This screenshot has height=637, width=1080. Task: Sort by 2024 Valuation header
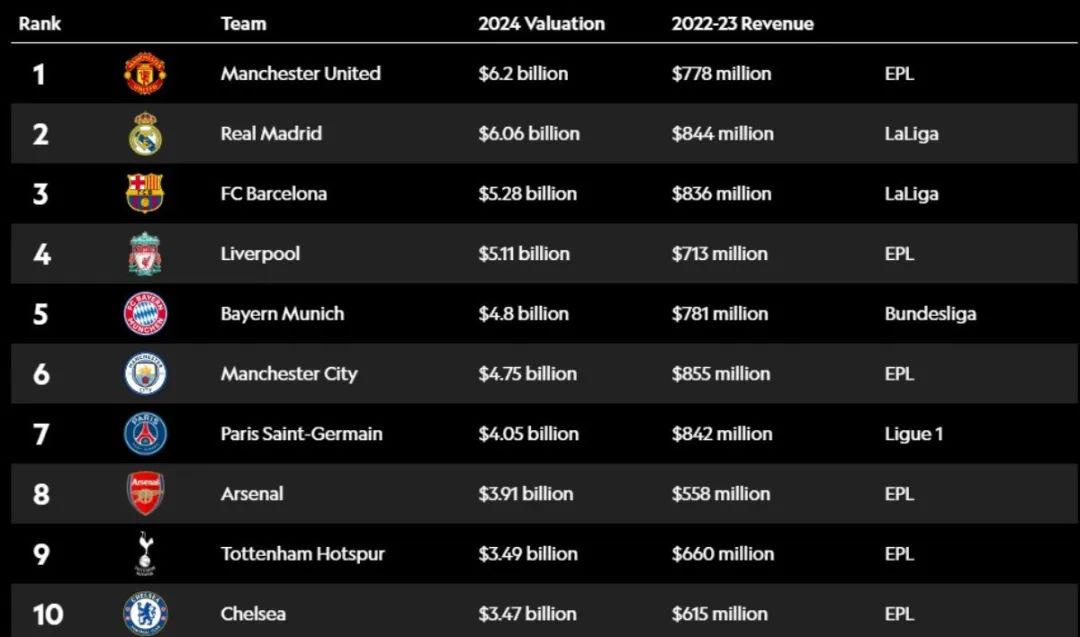541,23
